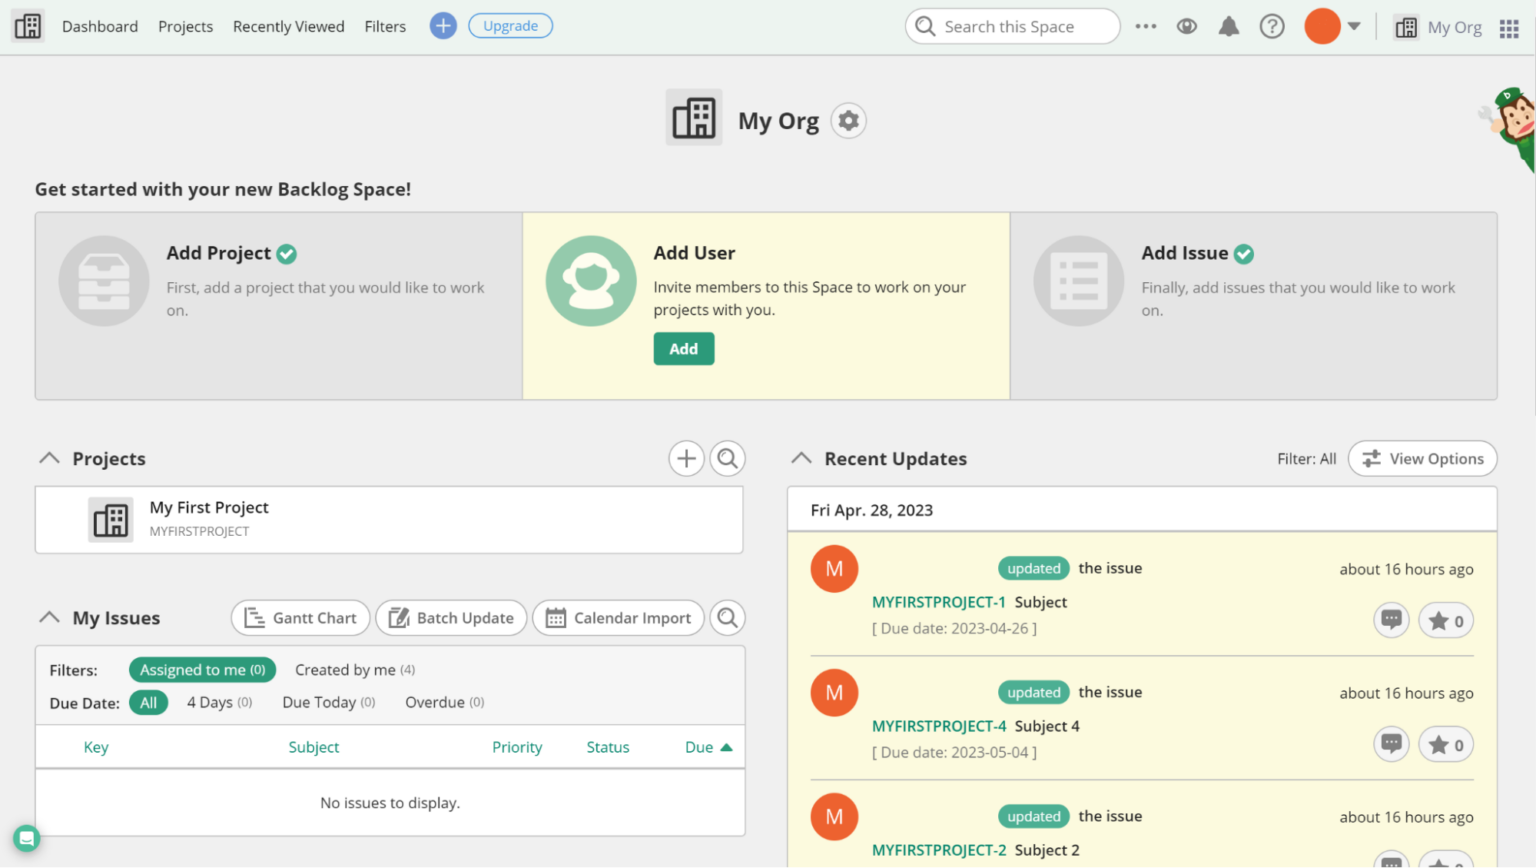Click the watched items eye icon
Viewport: 1536px width, 868px height.
point(1186,26)
